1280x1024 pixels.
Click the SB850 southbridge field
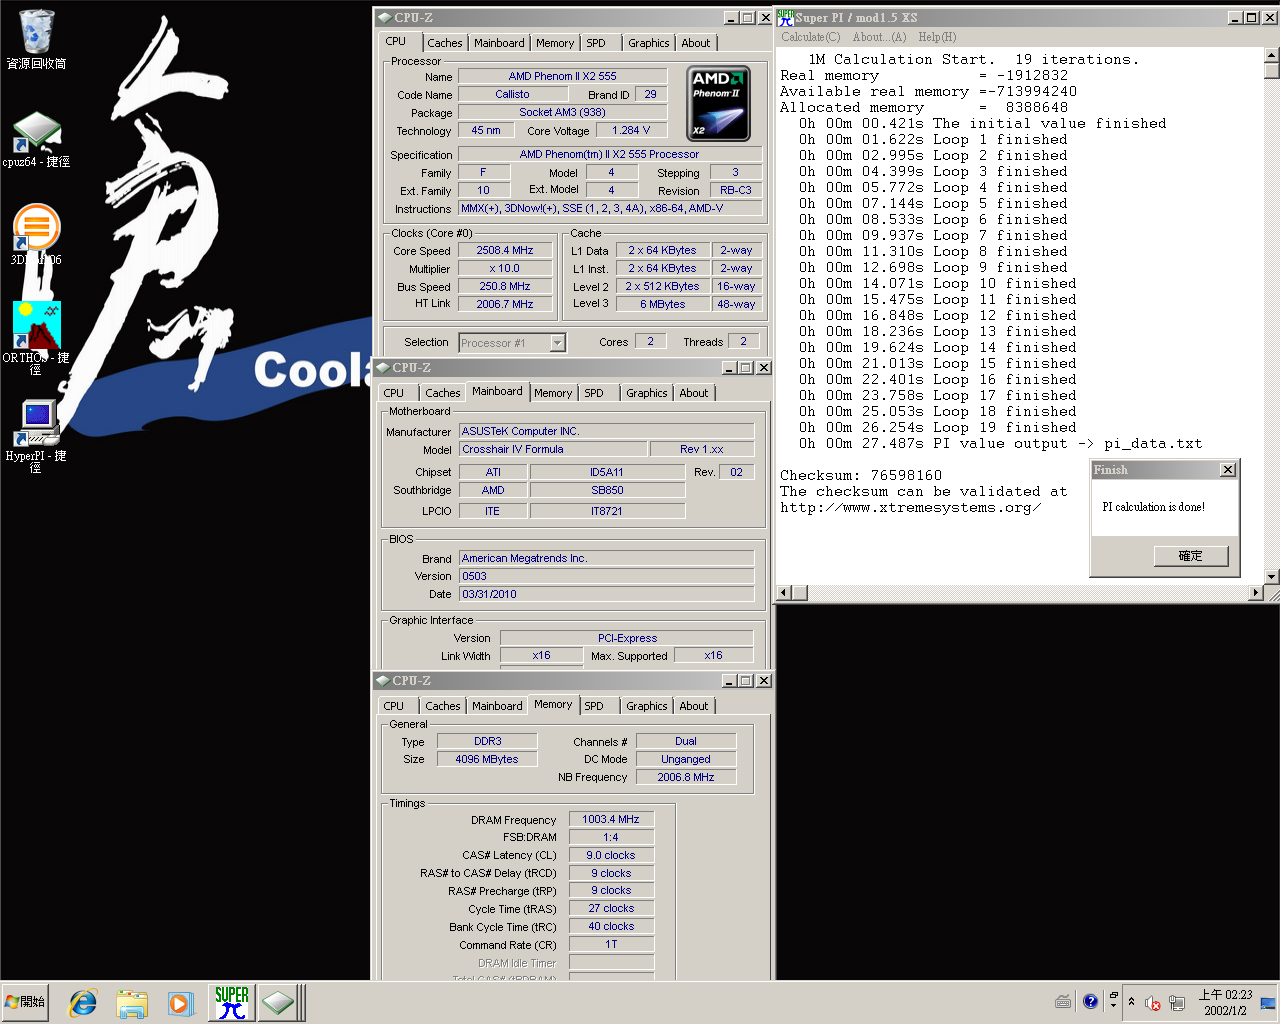pyautogui.click(x=607, y=490)
